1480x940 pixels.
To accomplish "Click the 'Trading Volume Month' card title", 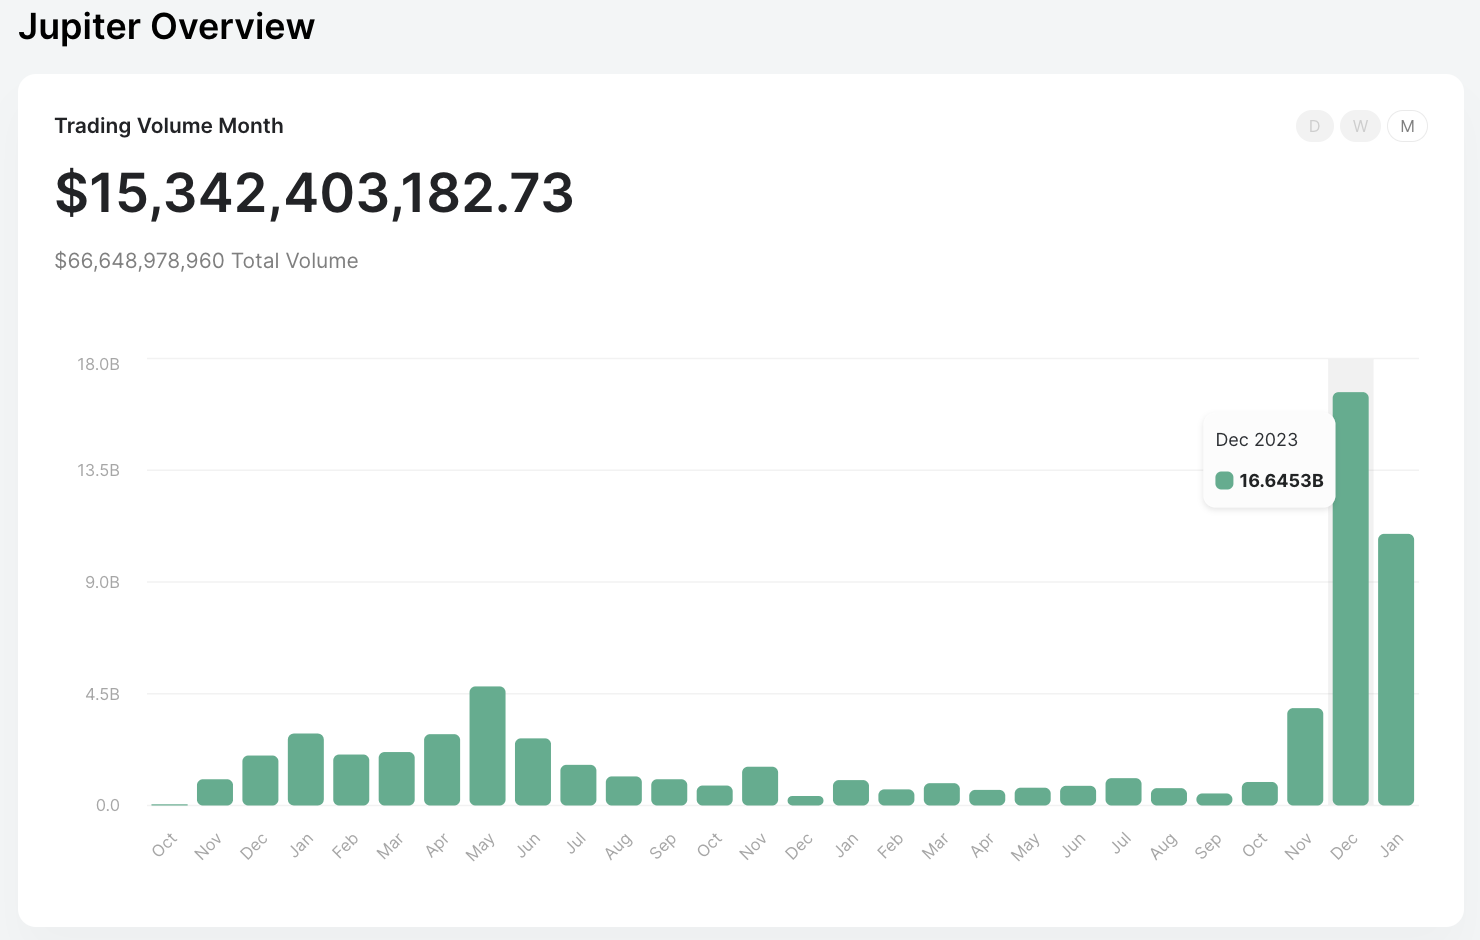I will click(169, 126).
